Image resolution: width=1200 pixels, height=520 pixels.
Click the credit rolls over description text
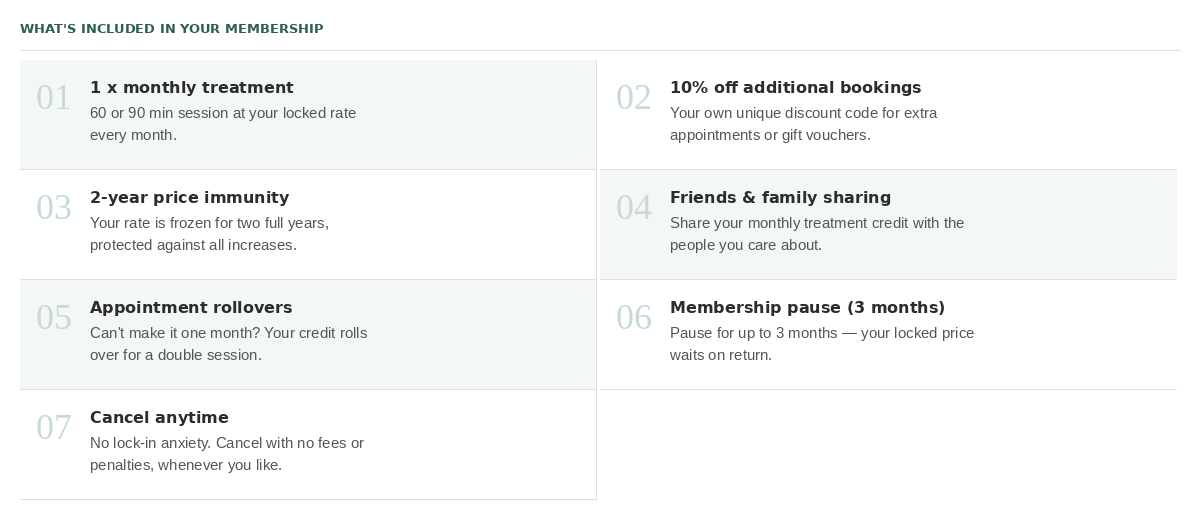pyautogui.click(x=228, y=344)
